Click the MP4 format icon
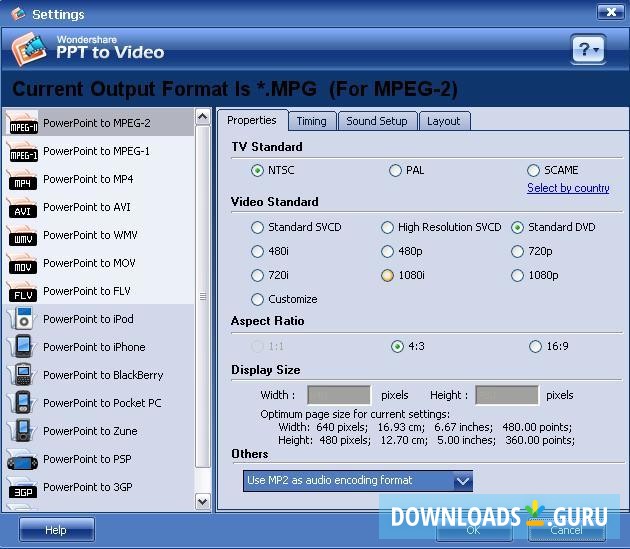Viewport: 630px width, 549px height. pyautogui.click(x=23, y=179)
